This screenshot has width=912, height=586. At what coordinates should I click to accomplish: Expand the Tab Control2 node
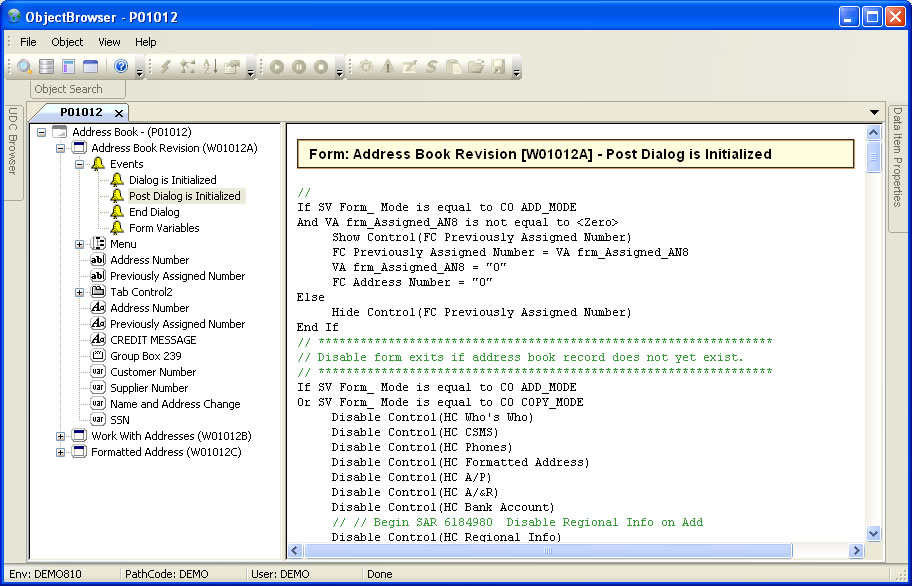(x=80, y=292)
